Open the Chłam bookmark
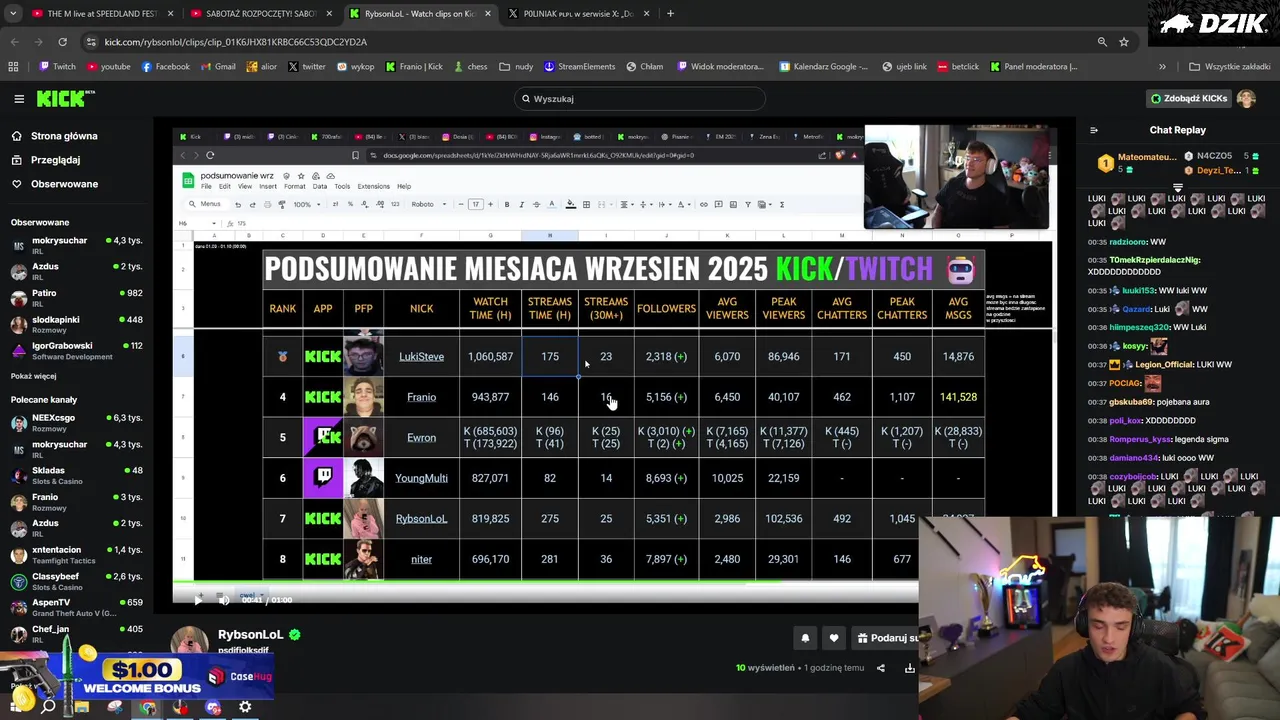This screenshot has width=1280, height=720. pos(645,67)
